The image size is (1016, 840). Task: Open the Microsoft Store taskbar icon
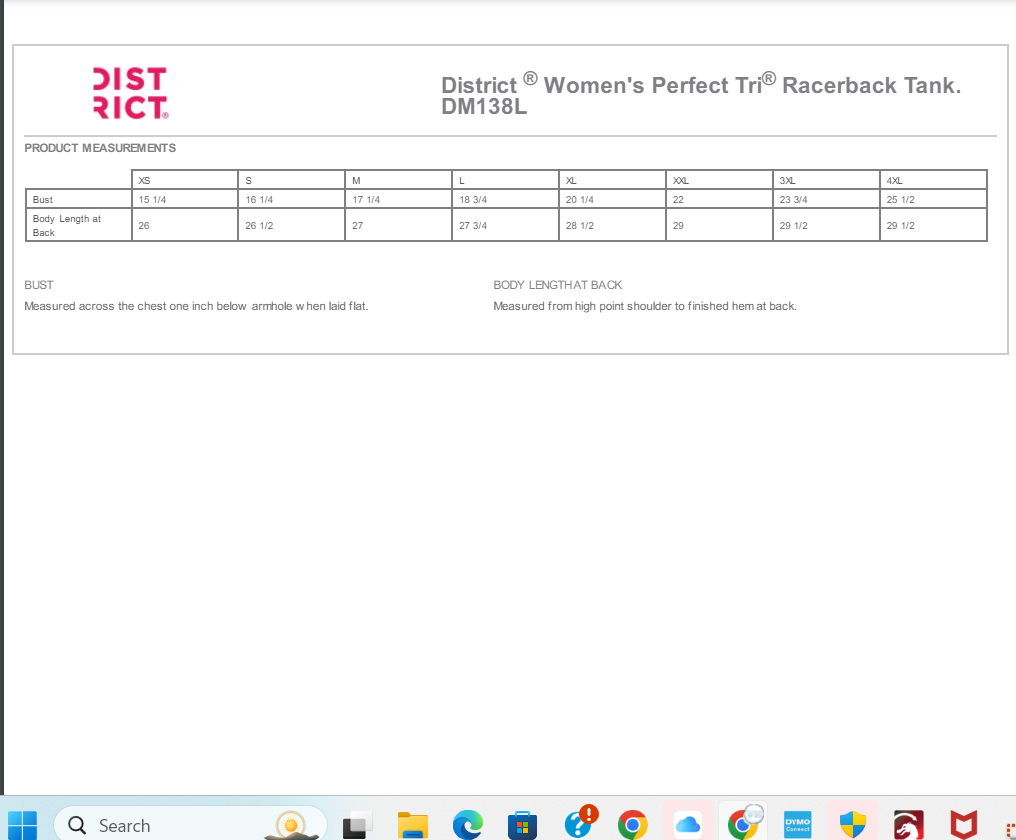[522, 826]
